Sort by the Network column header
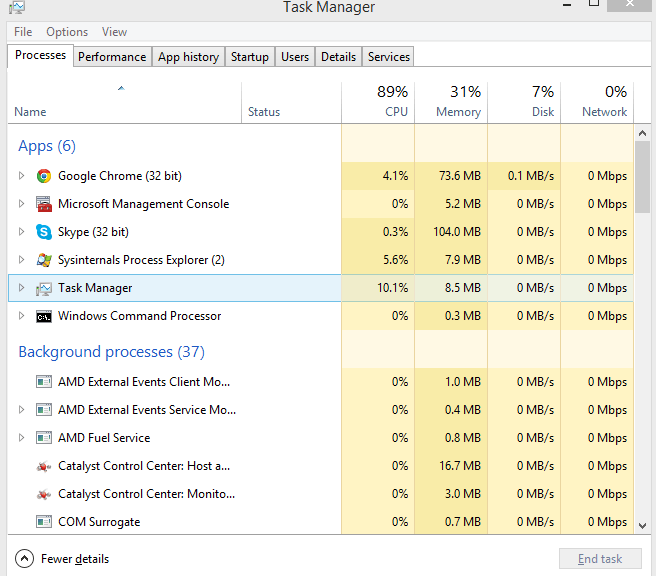 click(597, 102)
